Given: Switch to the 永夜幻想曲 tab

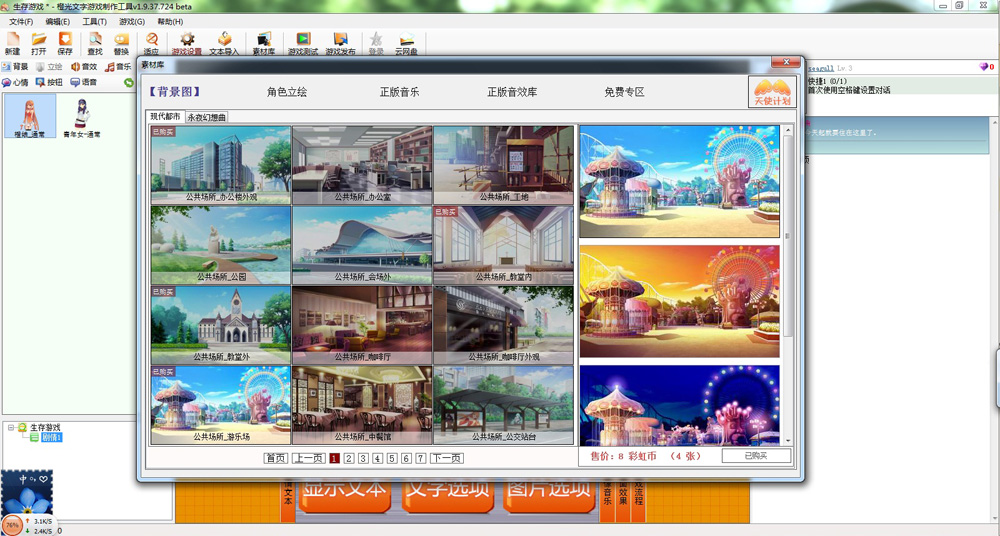Looking at the screenshot, I should 207,117.
